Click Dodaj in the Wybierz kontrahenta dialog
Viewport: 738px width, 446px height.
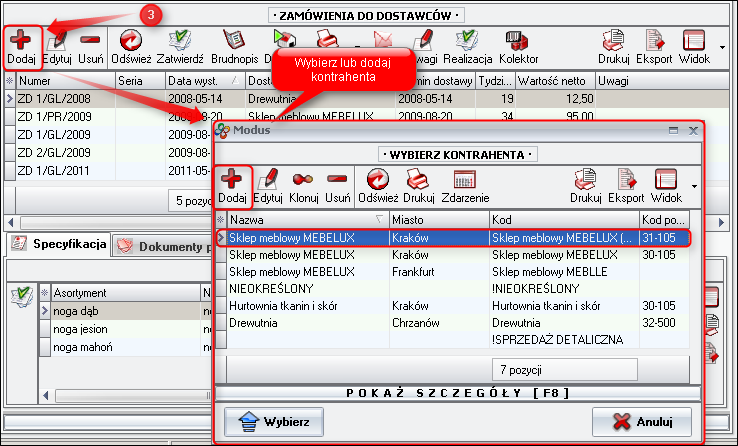pyautogui.click(x=233, y=185)
